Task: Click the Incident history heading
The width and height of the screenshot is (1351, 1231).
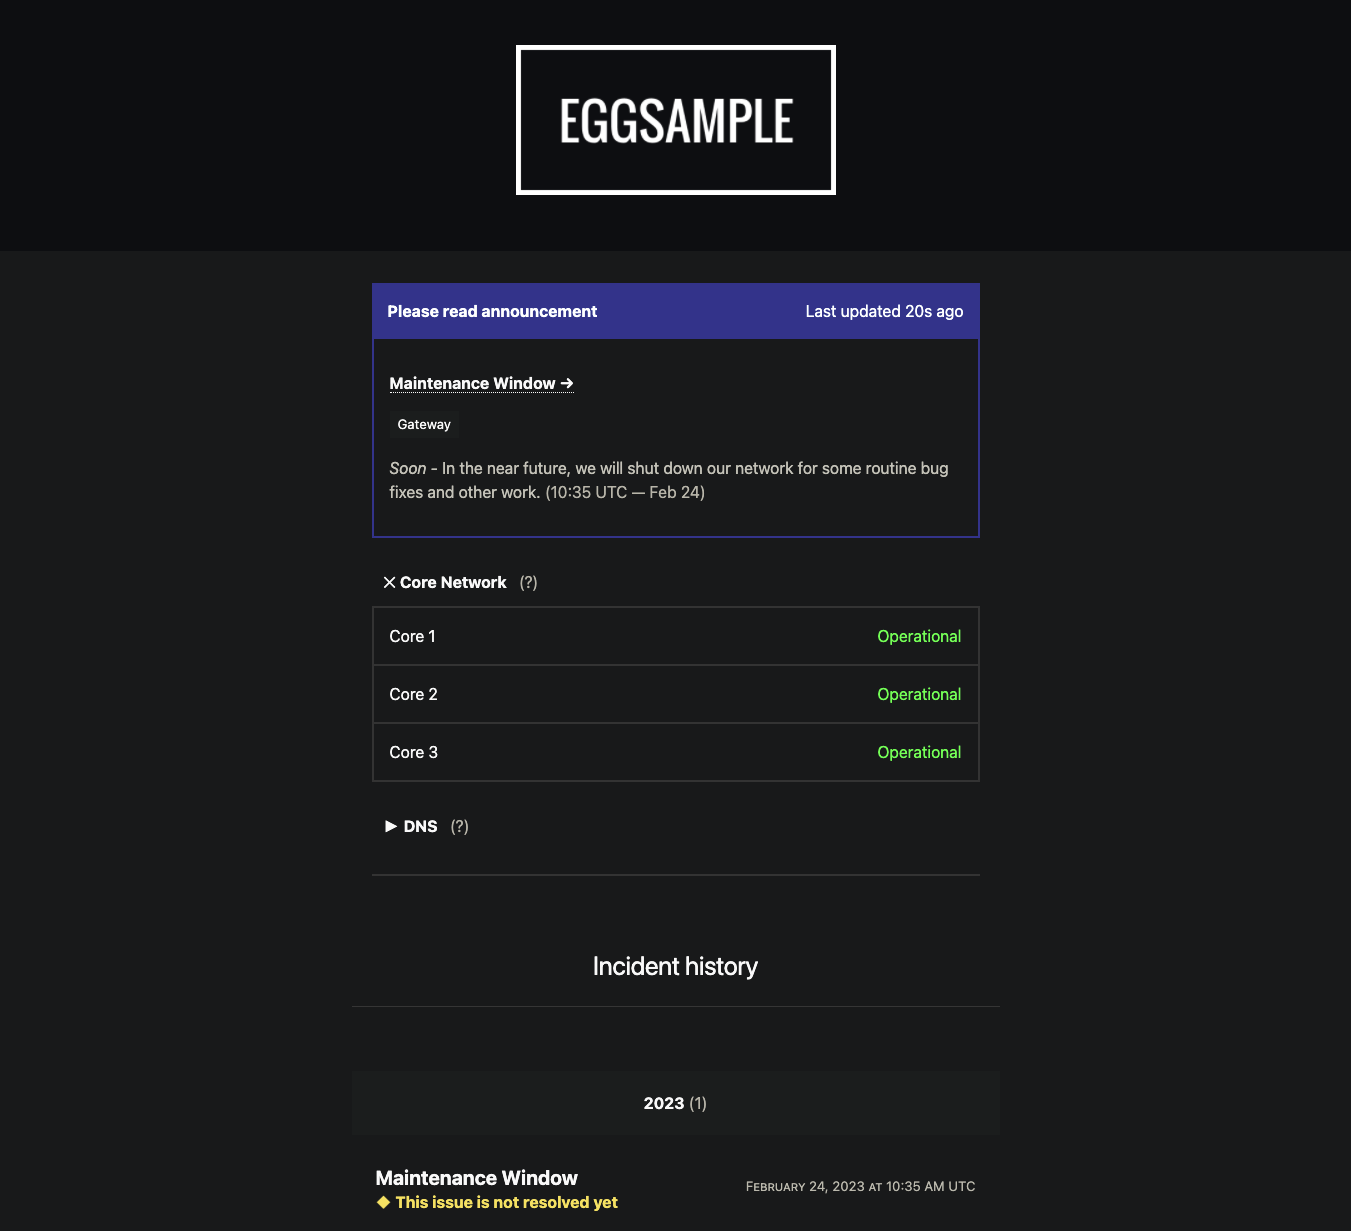Action: click(675, 966)
